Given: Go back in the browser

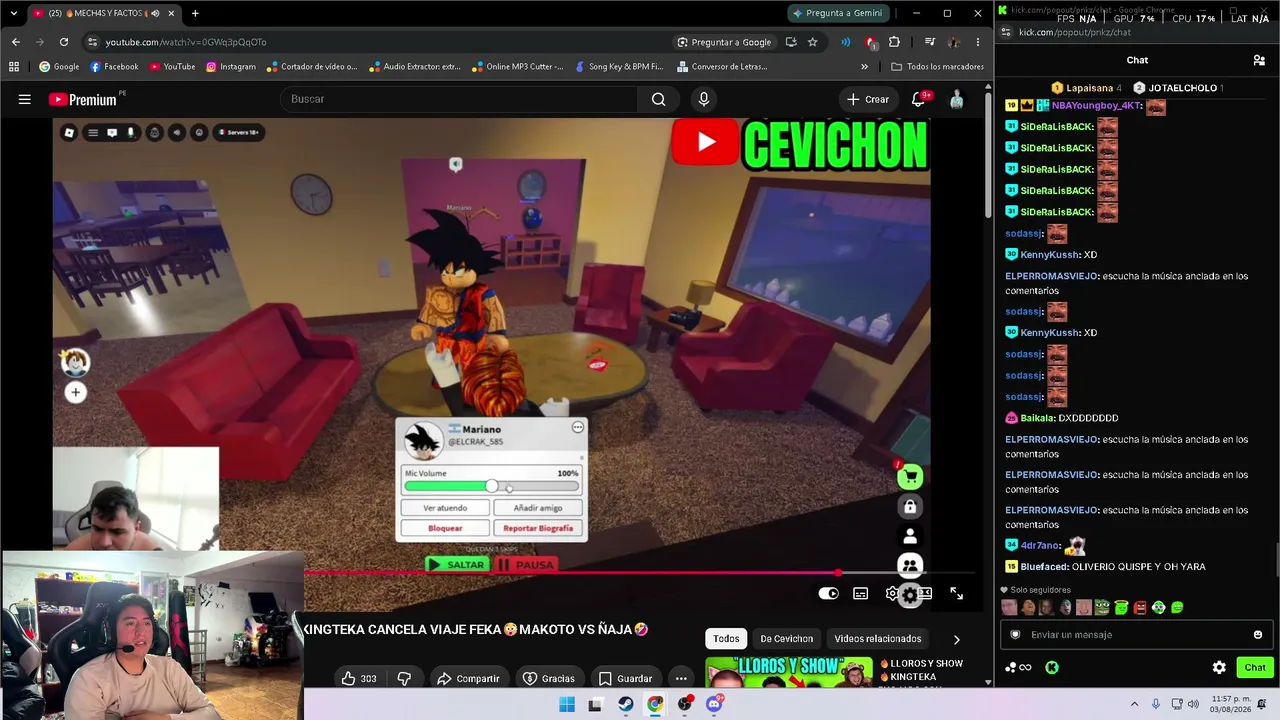Looking at the screenshot, I should (x=16, y=42).
